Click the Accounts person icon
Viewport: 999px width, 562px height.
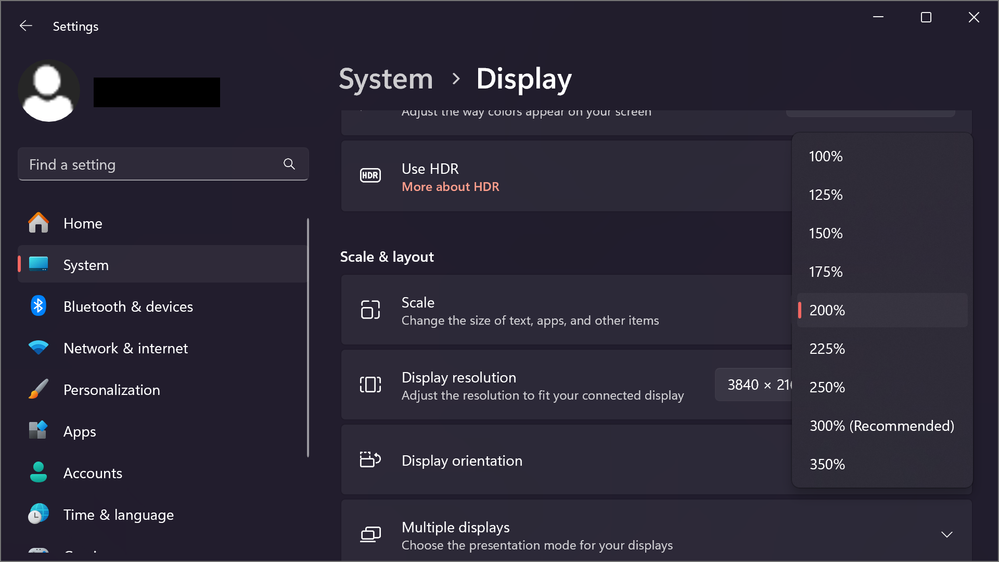(x=38, y=473)
